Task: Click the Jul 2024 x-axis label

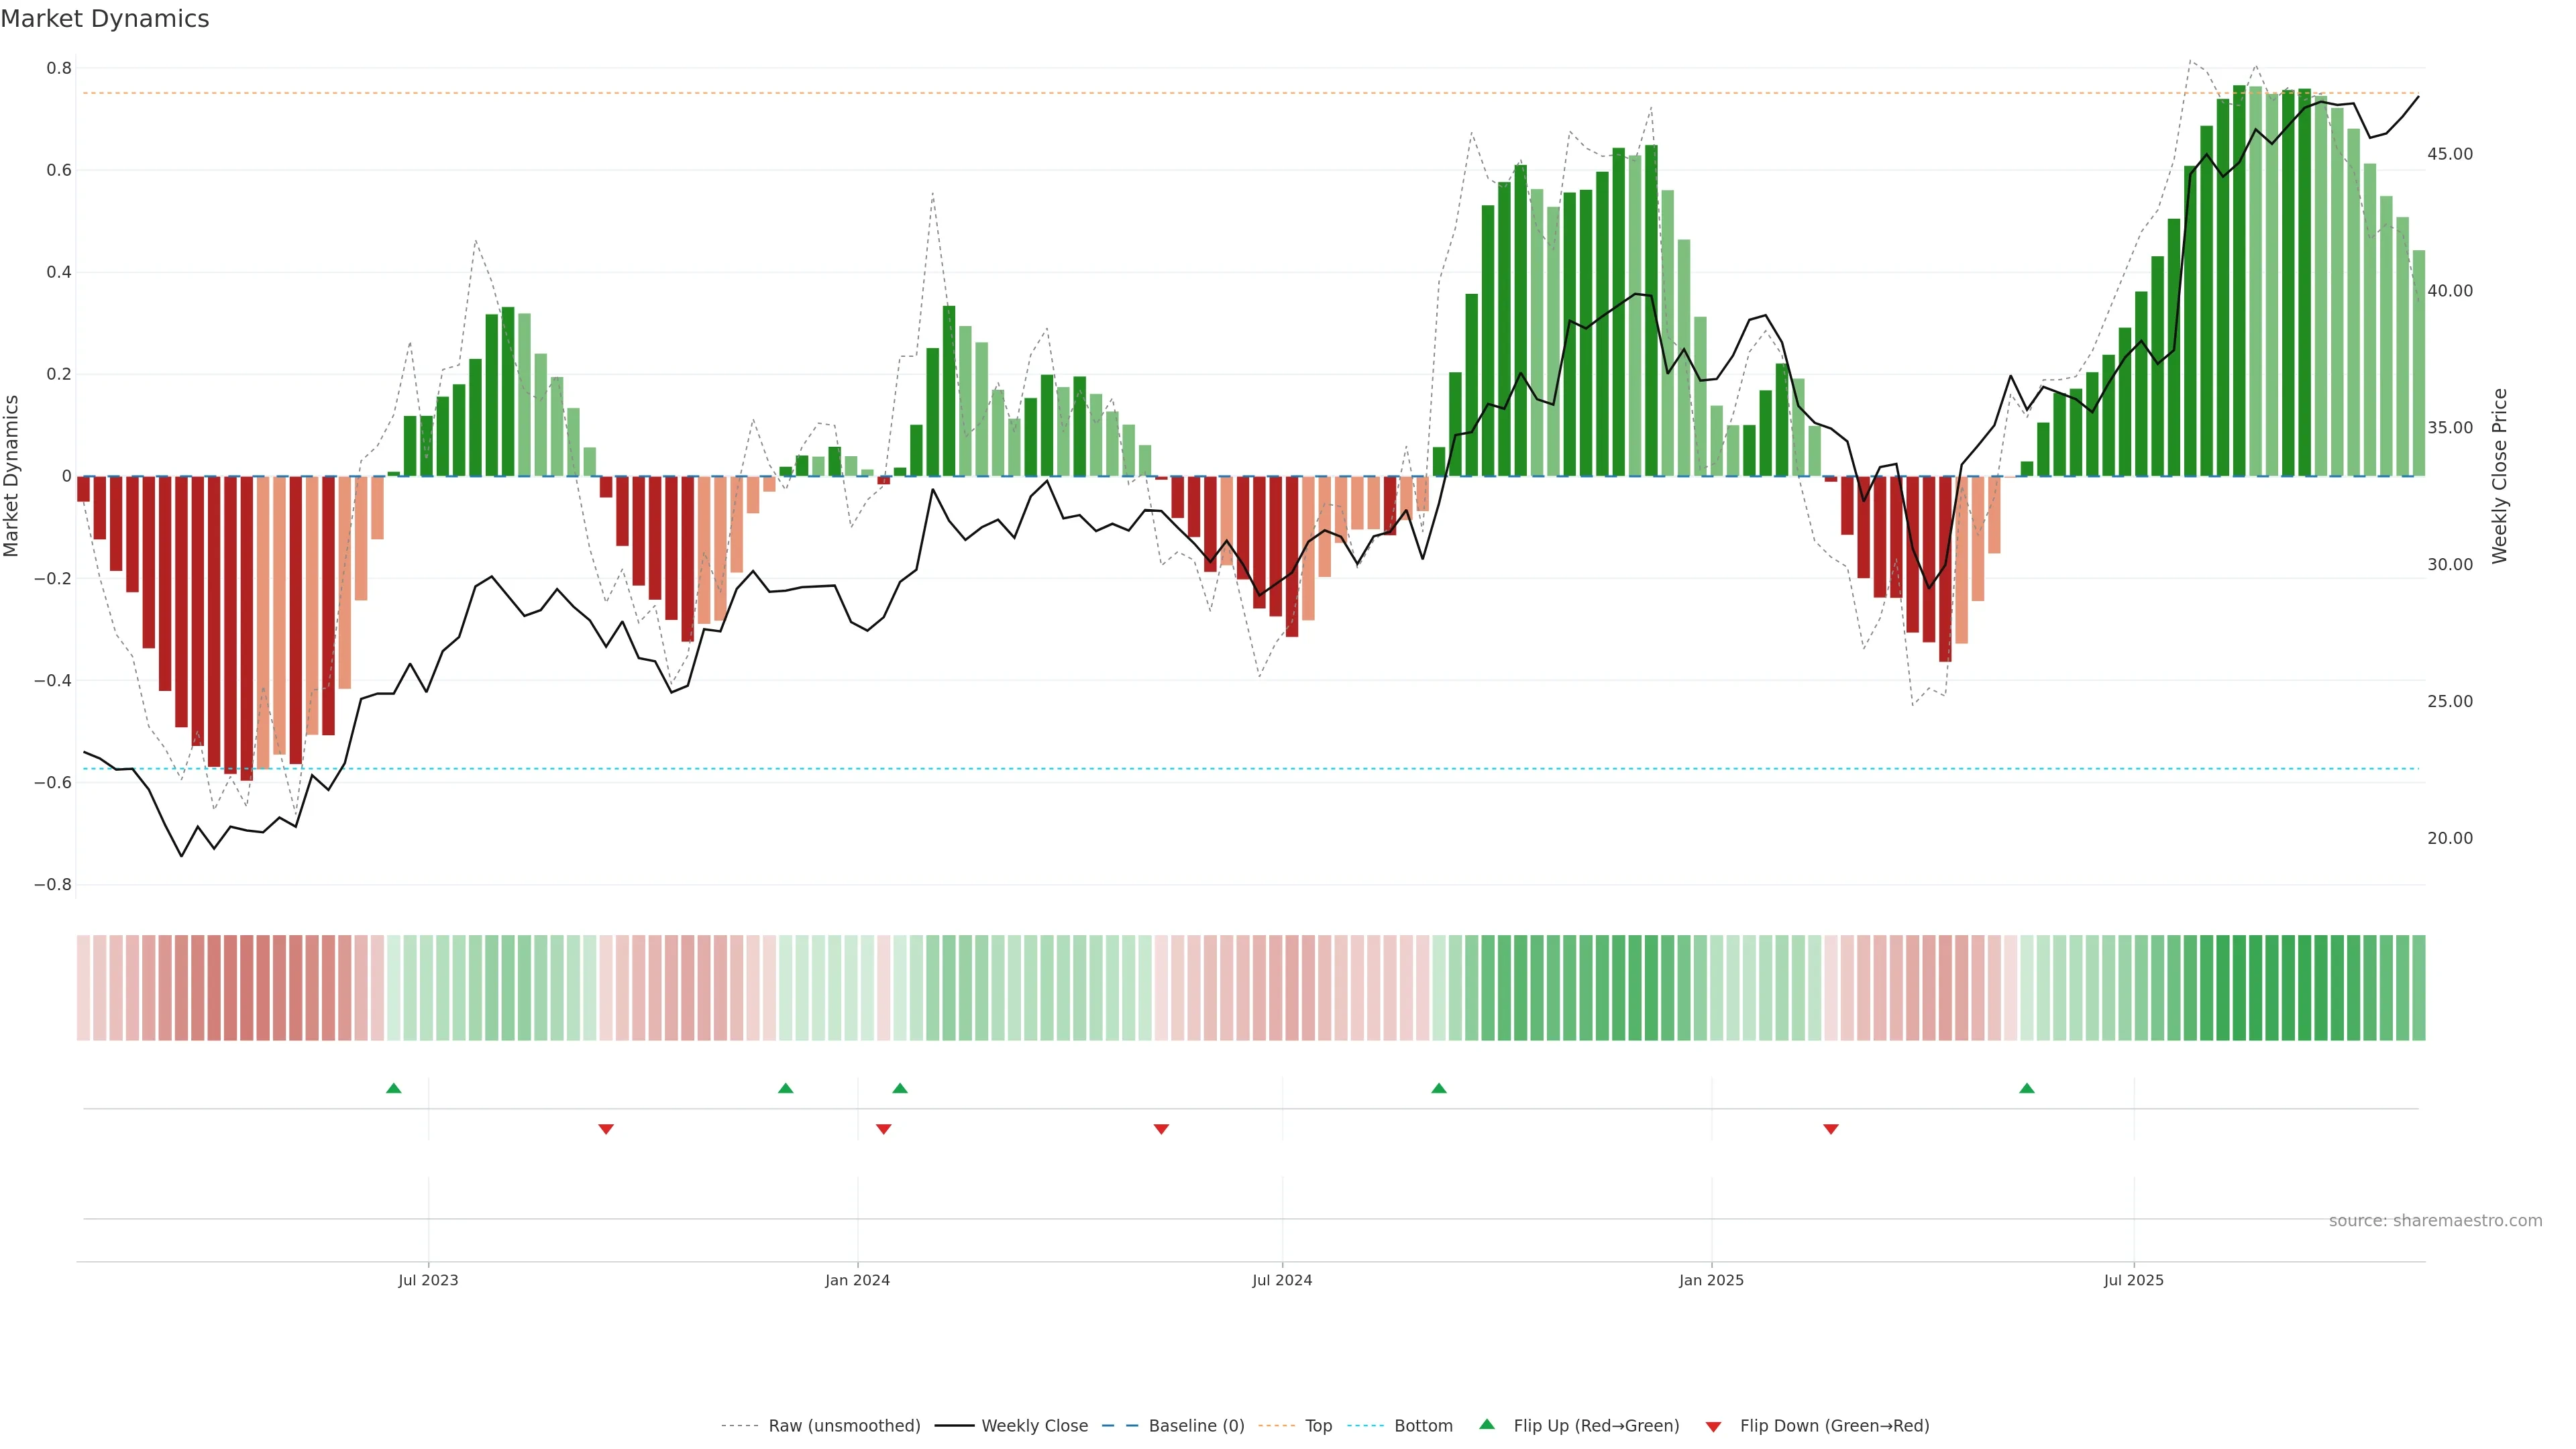Action: point(1282,1280)
